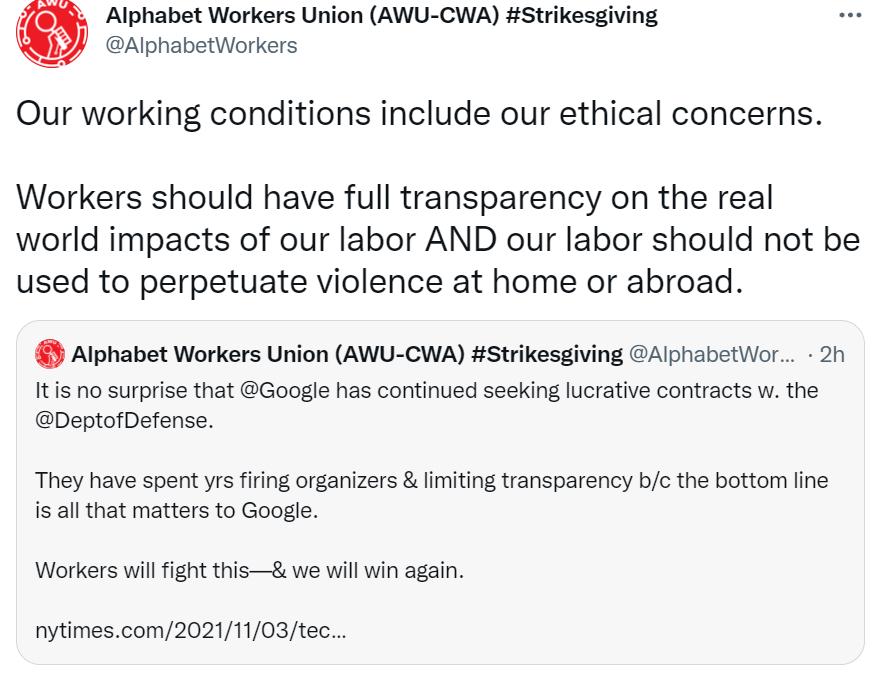Click the "Workers should have full transparency" paragraph
Screen dimensions: 878x687
tap(395, 197)
